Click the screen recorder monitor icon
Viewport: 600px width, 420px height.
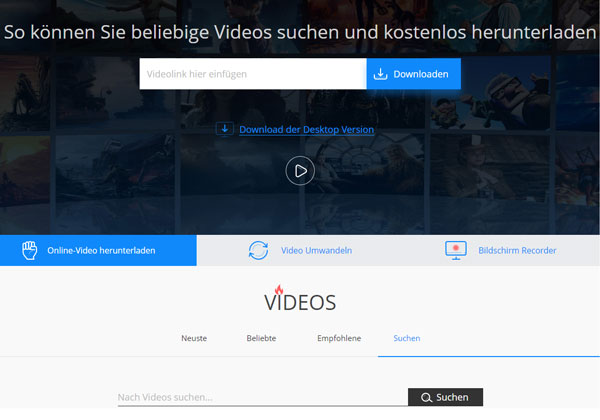pos(456,251)
